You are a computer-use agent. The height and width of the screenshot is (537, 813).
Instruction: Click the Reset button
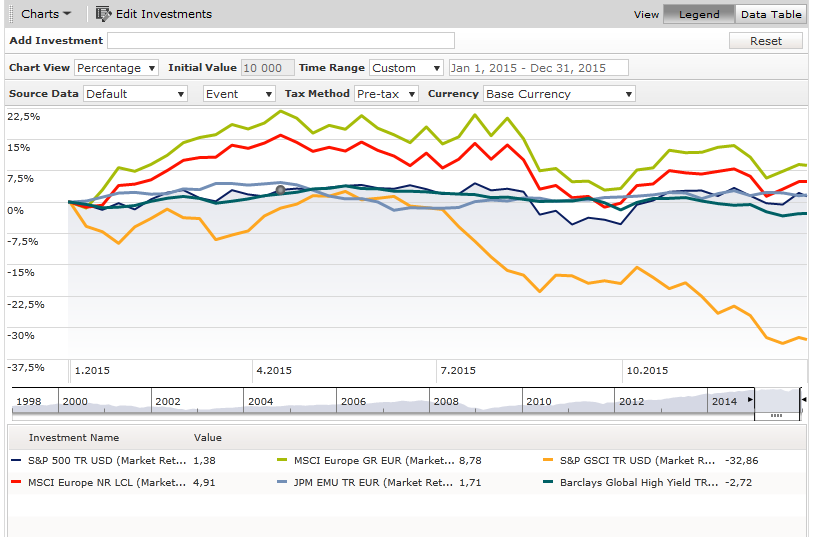click(766, 41)
